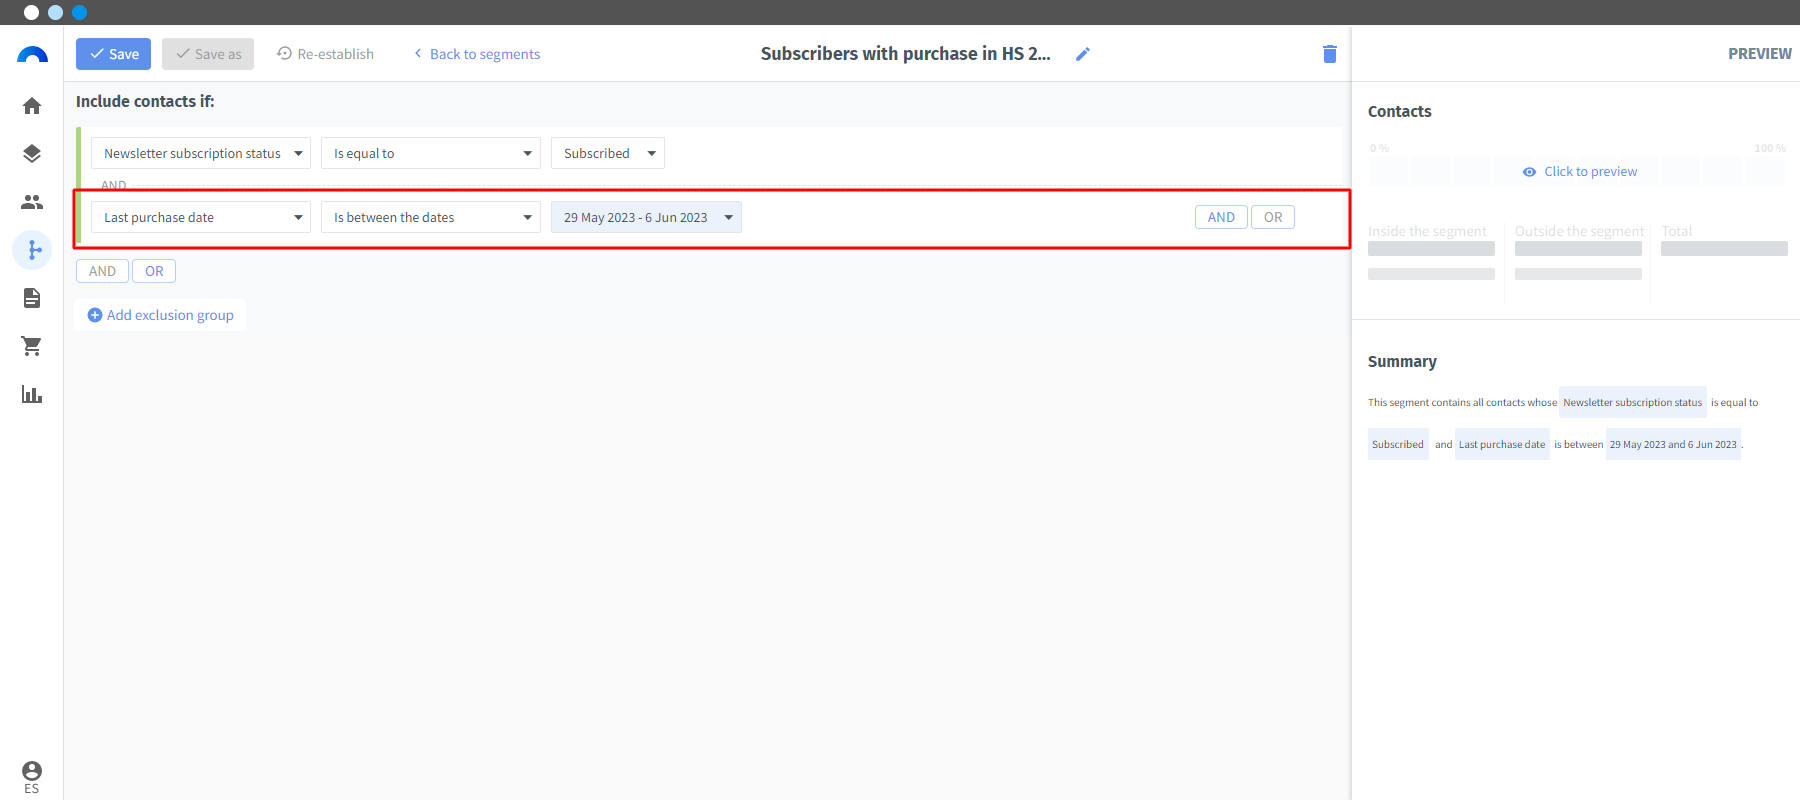Viewport: 1800px width, 800px height.
Task: Click Last purchase date tag in summary
Action: pyautogui.click(x=1502, y=444)
